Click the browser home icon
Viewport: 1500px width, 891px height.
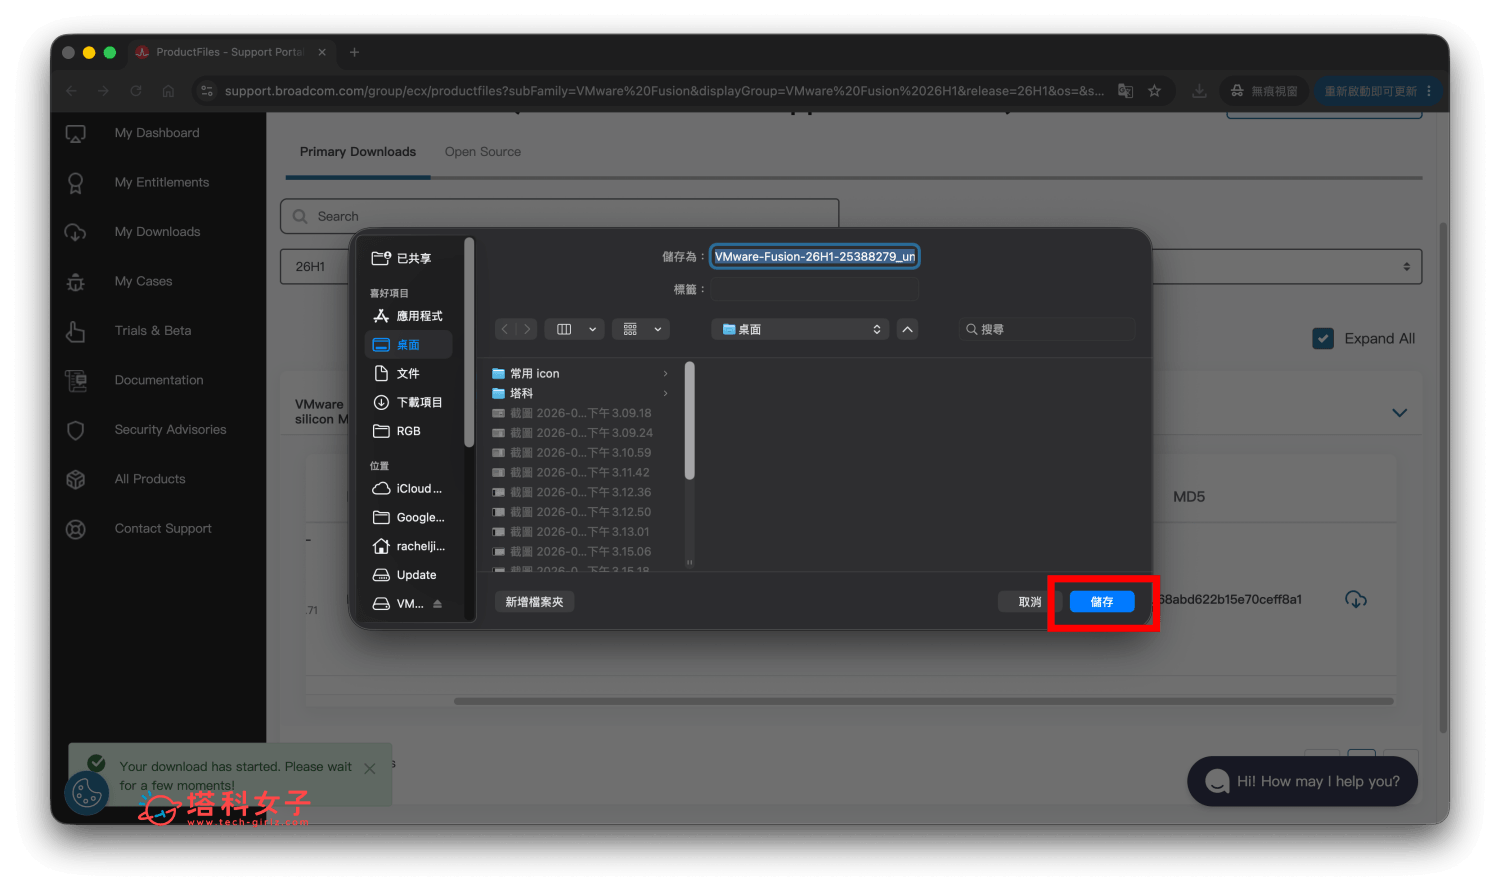(x=168, y=91)
